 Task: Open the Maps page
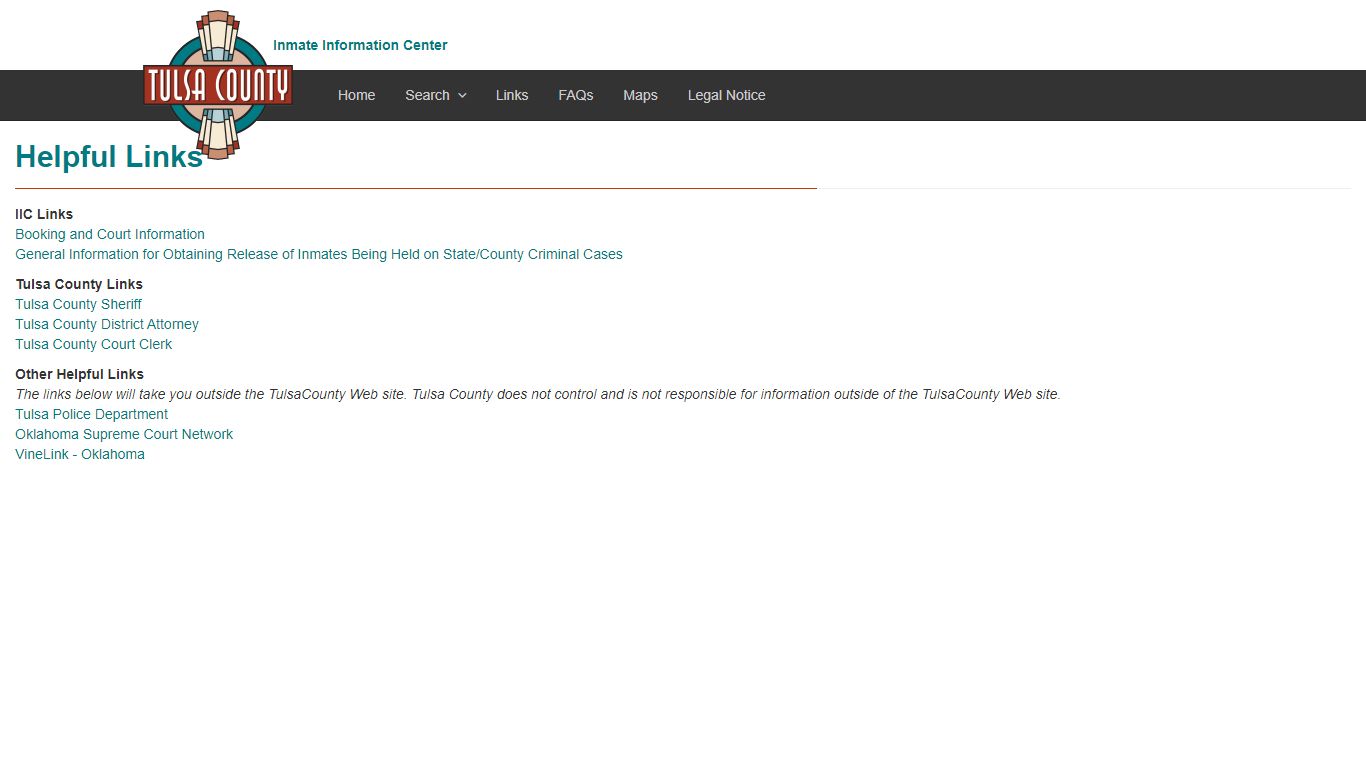pos(640,95)
